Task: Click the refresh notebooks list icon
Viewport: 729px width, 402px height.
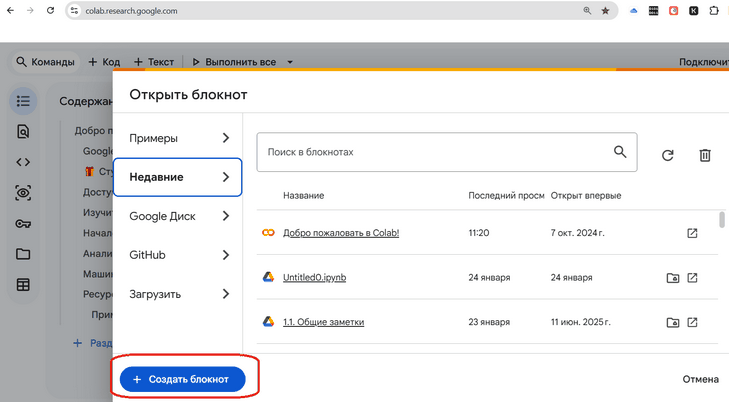Action: [668, 155]
